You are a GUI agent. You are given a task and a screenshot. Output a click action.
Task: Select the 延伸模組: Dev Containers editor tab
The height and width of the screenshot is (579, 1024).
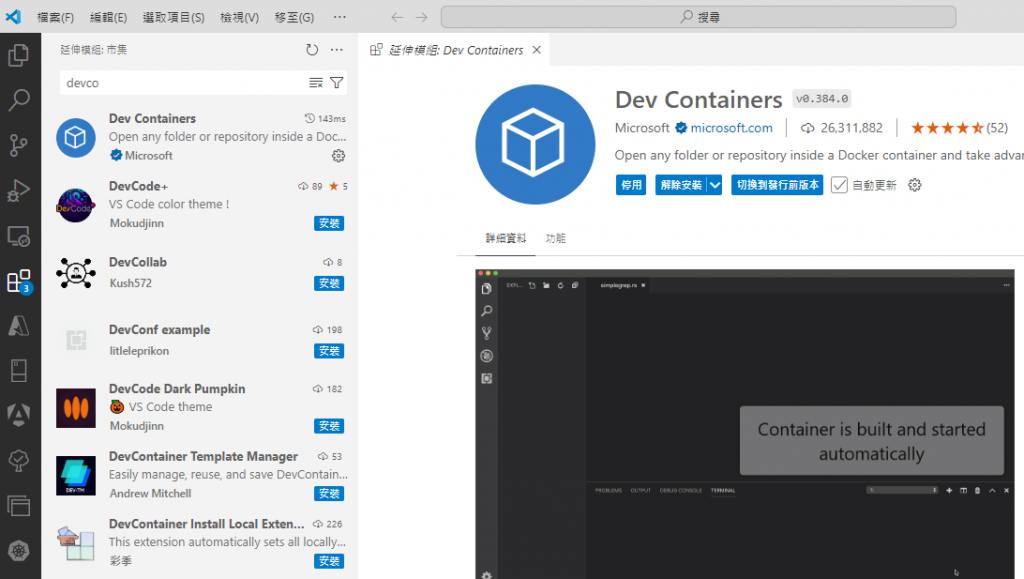455,50
